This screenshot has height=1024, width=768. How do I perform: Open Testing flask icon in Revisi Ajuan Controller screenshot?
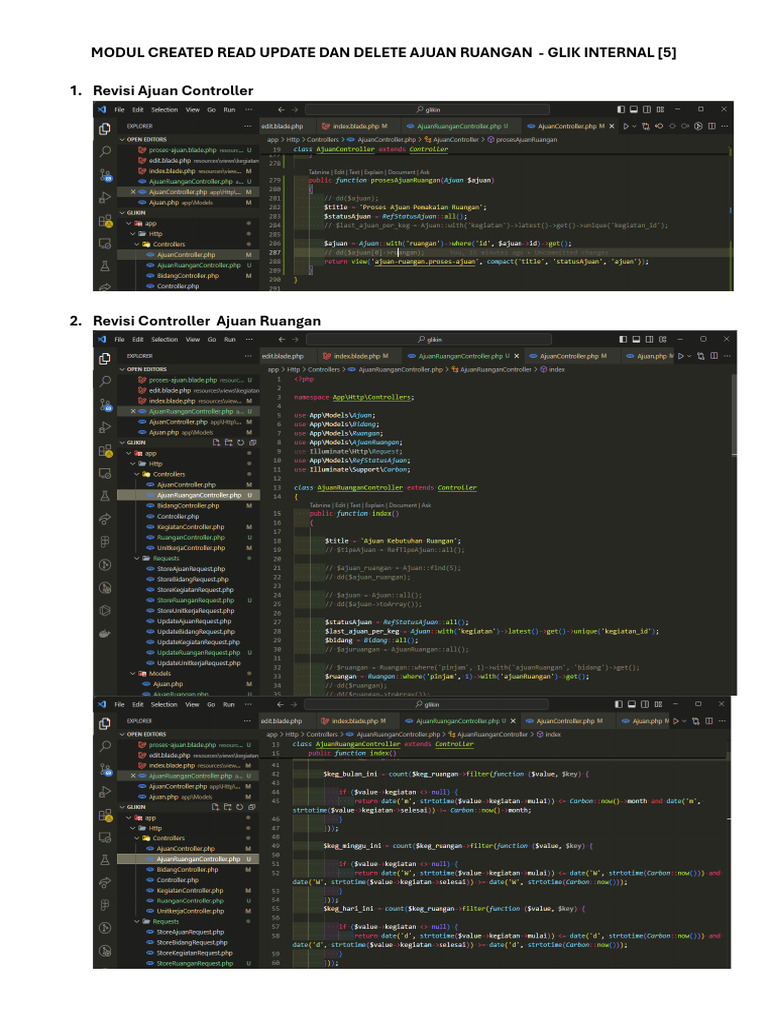(x=104, y=266)
